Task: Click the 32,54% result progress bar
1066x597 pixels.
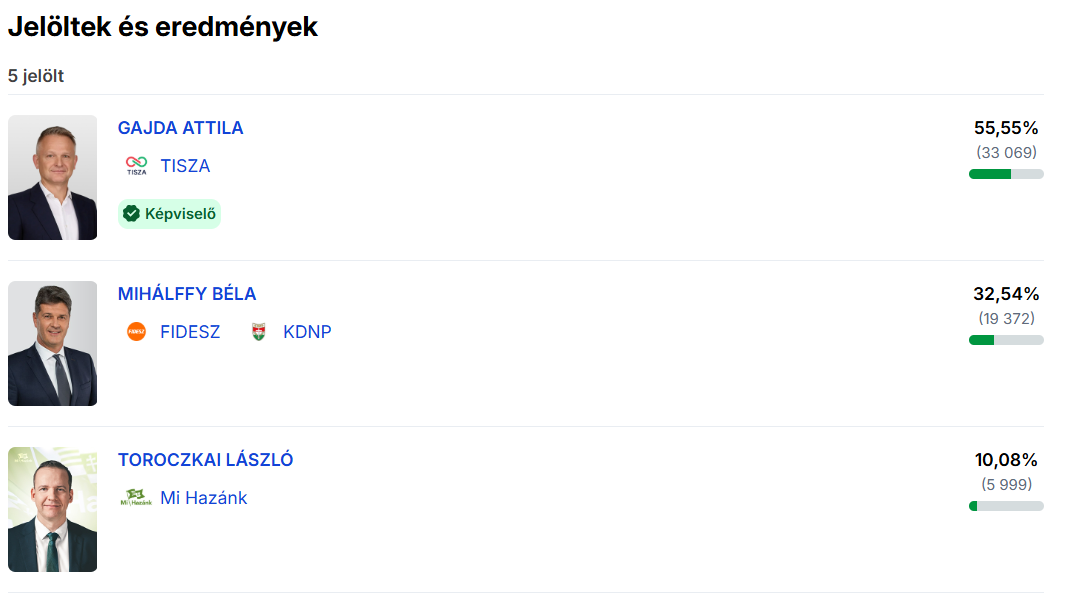Action: coord(1006,340)
